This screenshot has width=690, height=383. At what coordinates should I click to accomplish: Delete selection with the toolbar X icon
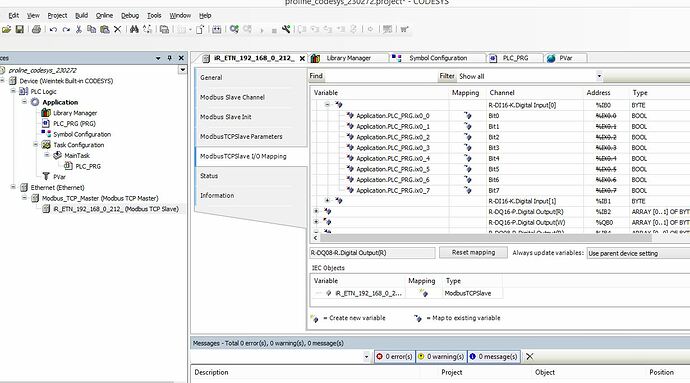117,29
